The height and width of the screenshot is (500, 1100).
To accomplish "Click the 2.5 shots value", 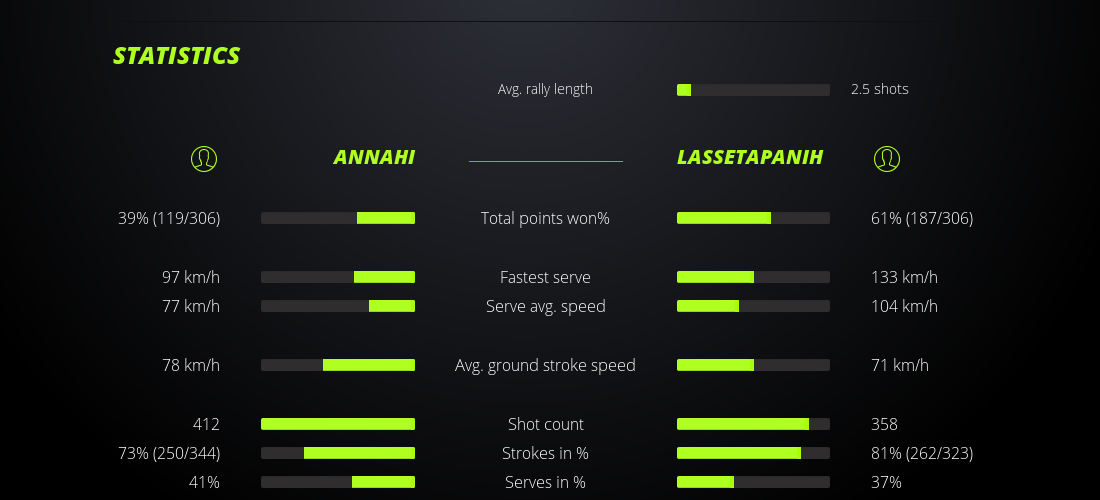I will pyautogui.click(x=880, y=89).
